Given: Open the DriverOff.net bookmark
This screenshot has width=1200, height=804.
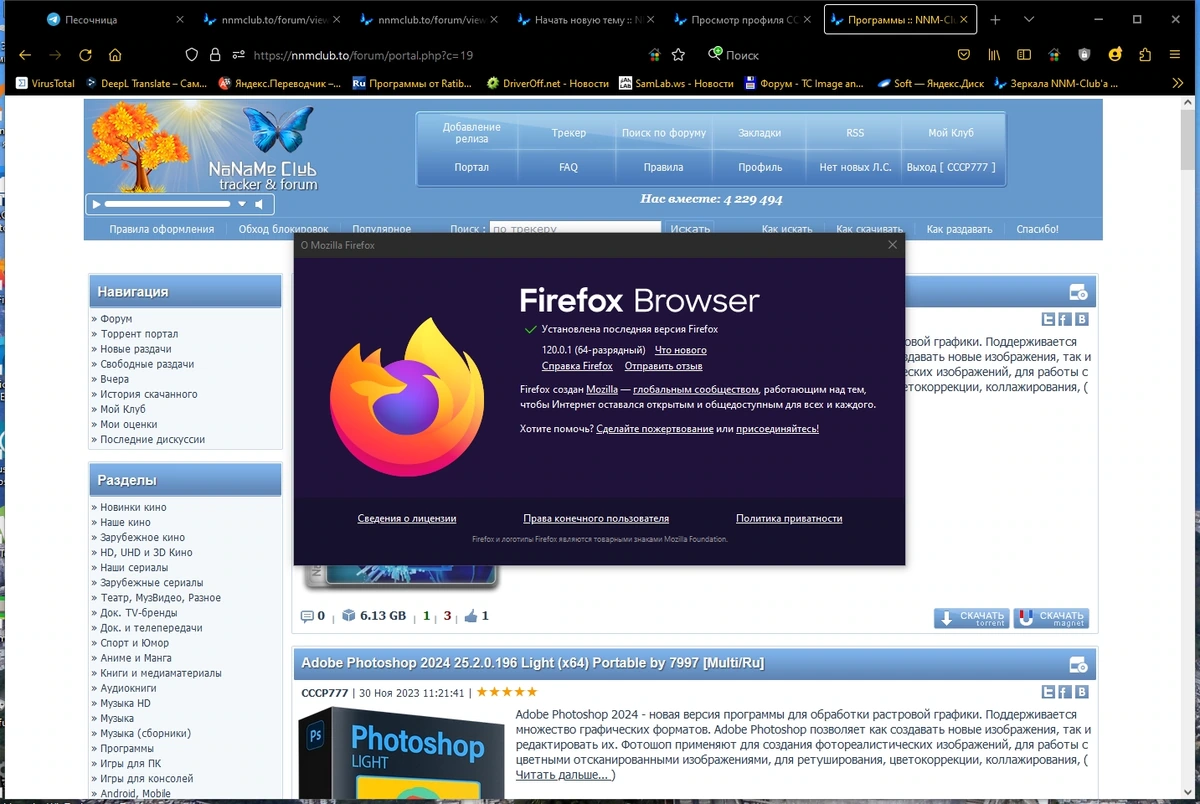Looking at the screenshot, I should (x=547, y=84).
